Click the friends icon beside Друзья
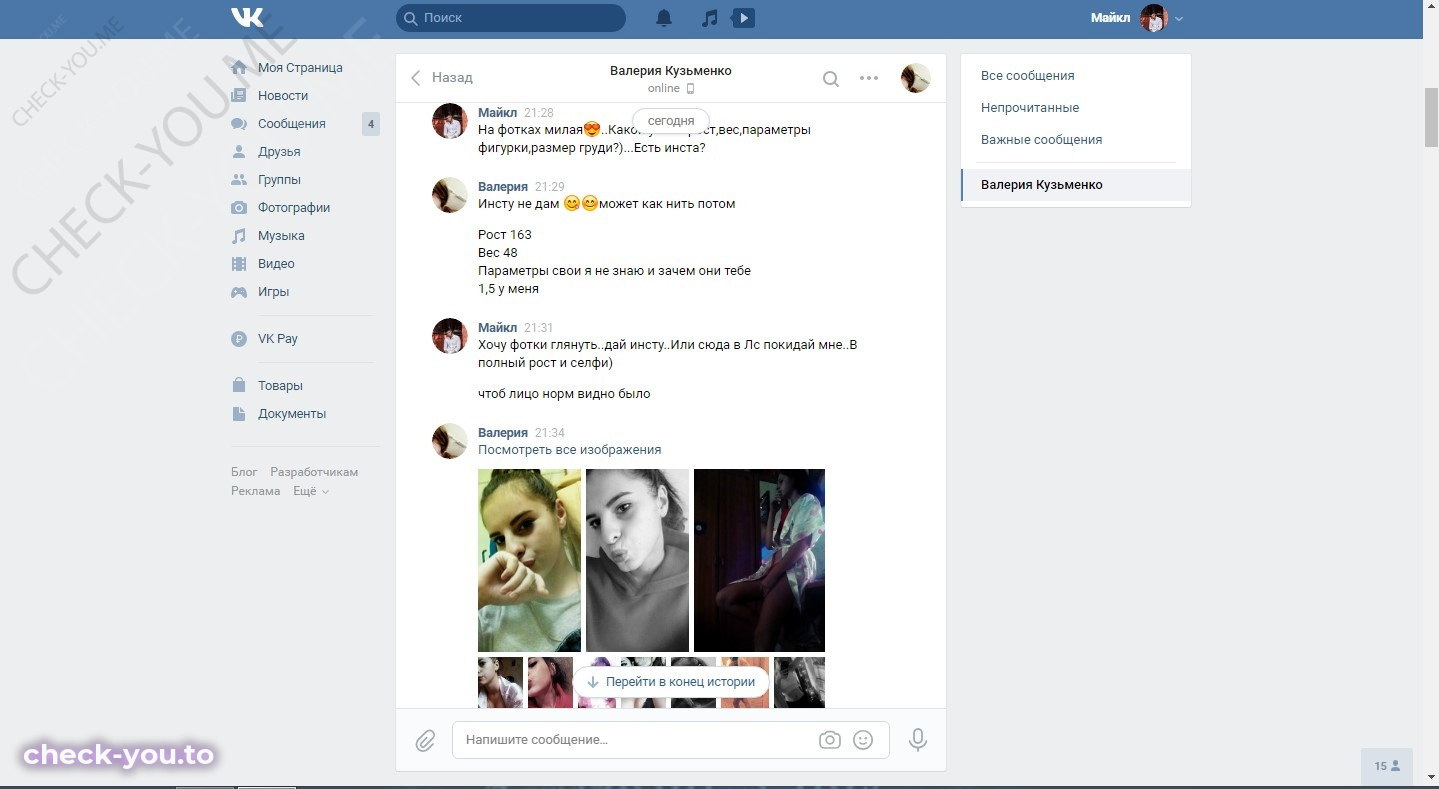Viewport: 1439px width, 789px height. 239,152
